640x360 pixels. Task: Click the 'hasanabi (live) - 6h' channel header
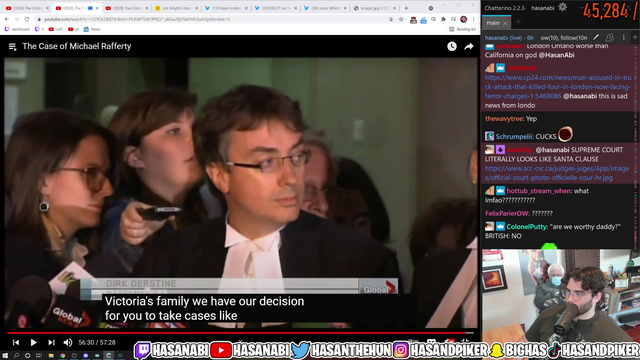coord(509,38)
